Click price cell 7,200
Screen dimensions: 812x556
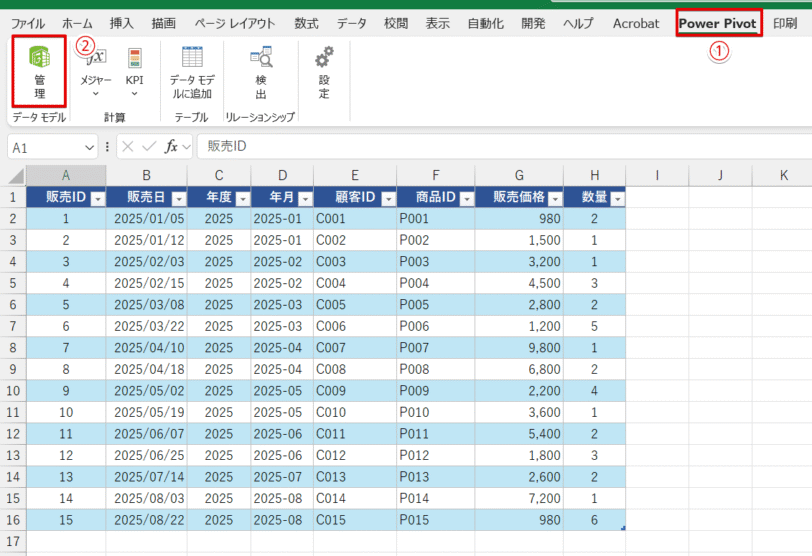pyautogui.click(x=519, y=499)
